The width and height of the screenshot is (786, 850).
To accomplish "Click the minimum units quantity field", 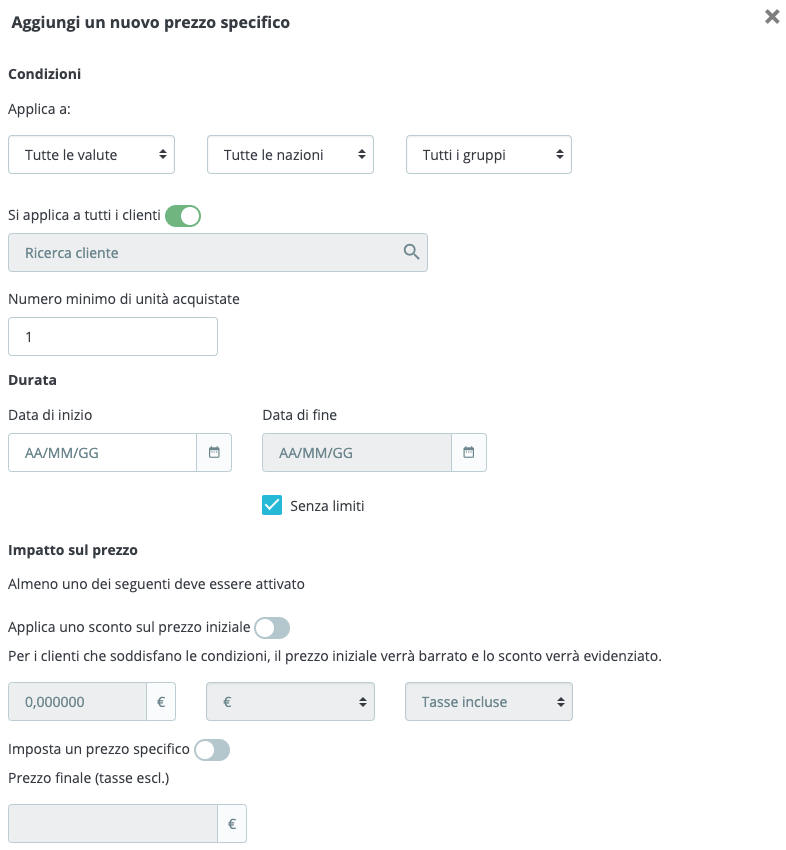I will 113,337.
